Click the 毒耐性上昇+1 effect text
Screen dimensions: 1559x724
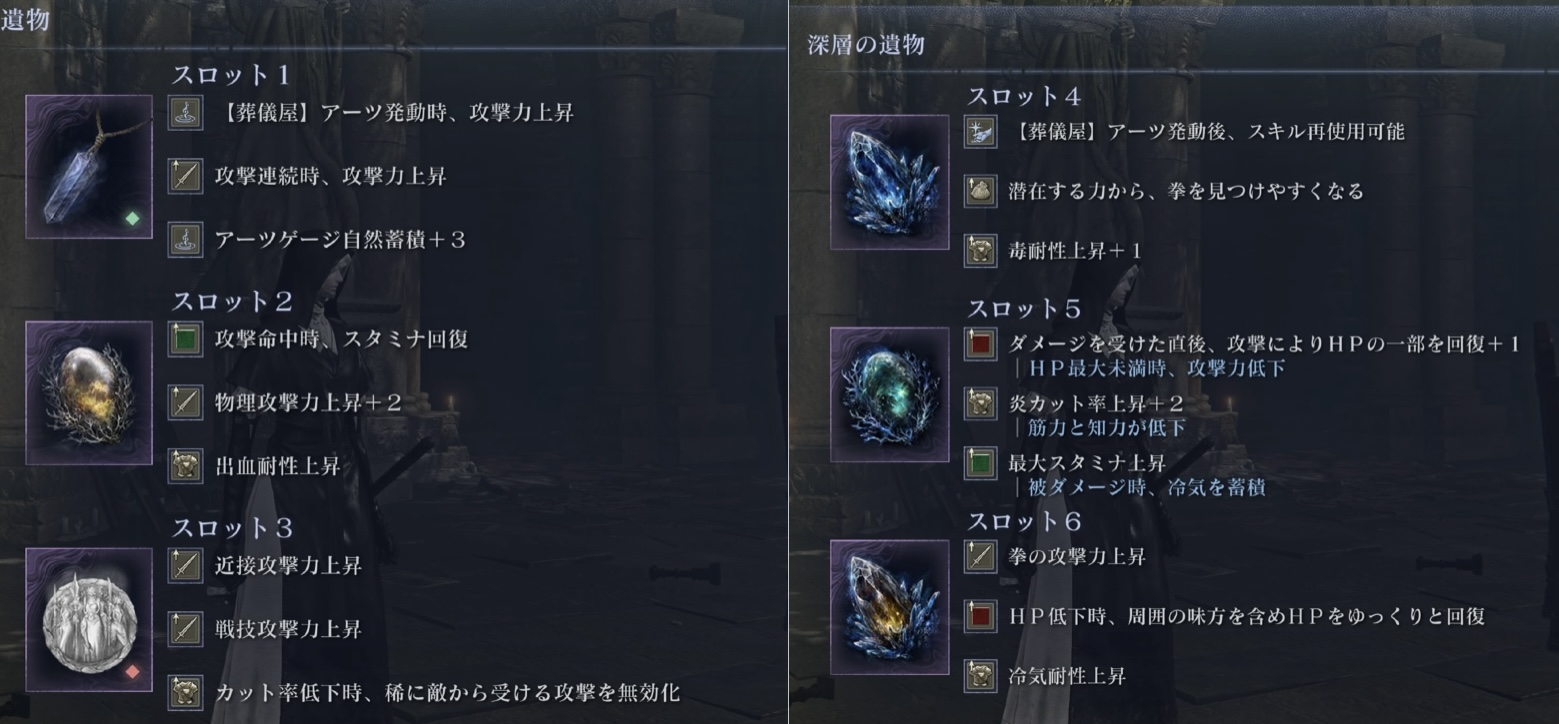1075,251
